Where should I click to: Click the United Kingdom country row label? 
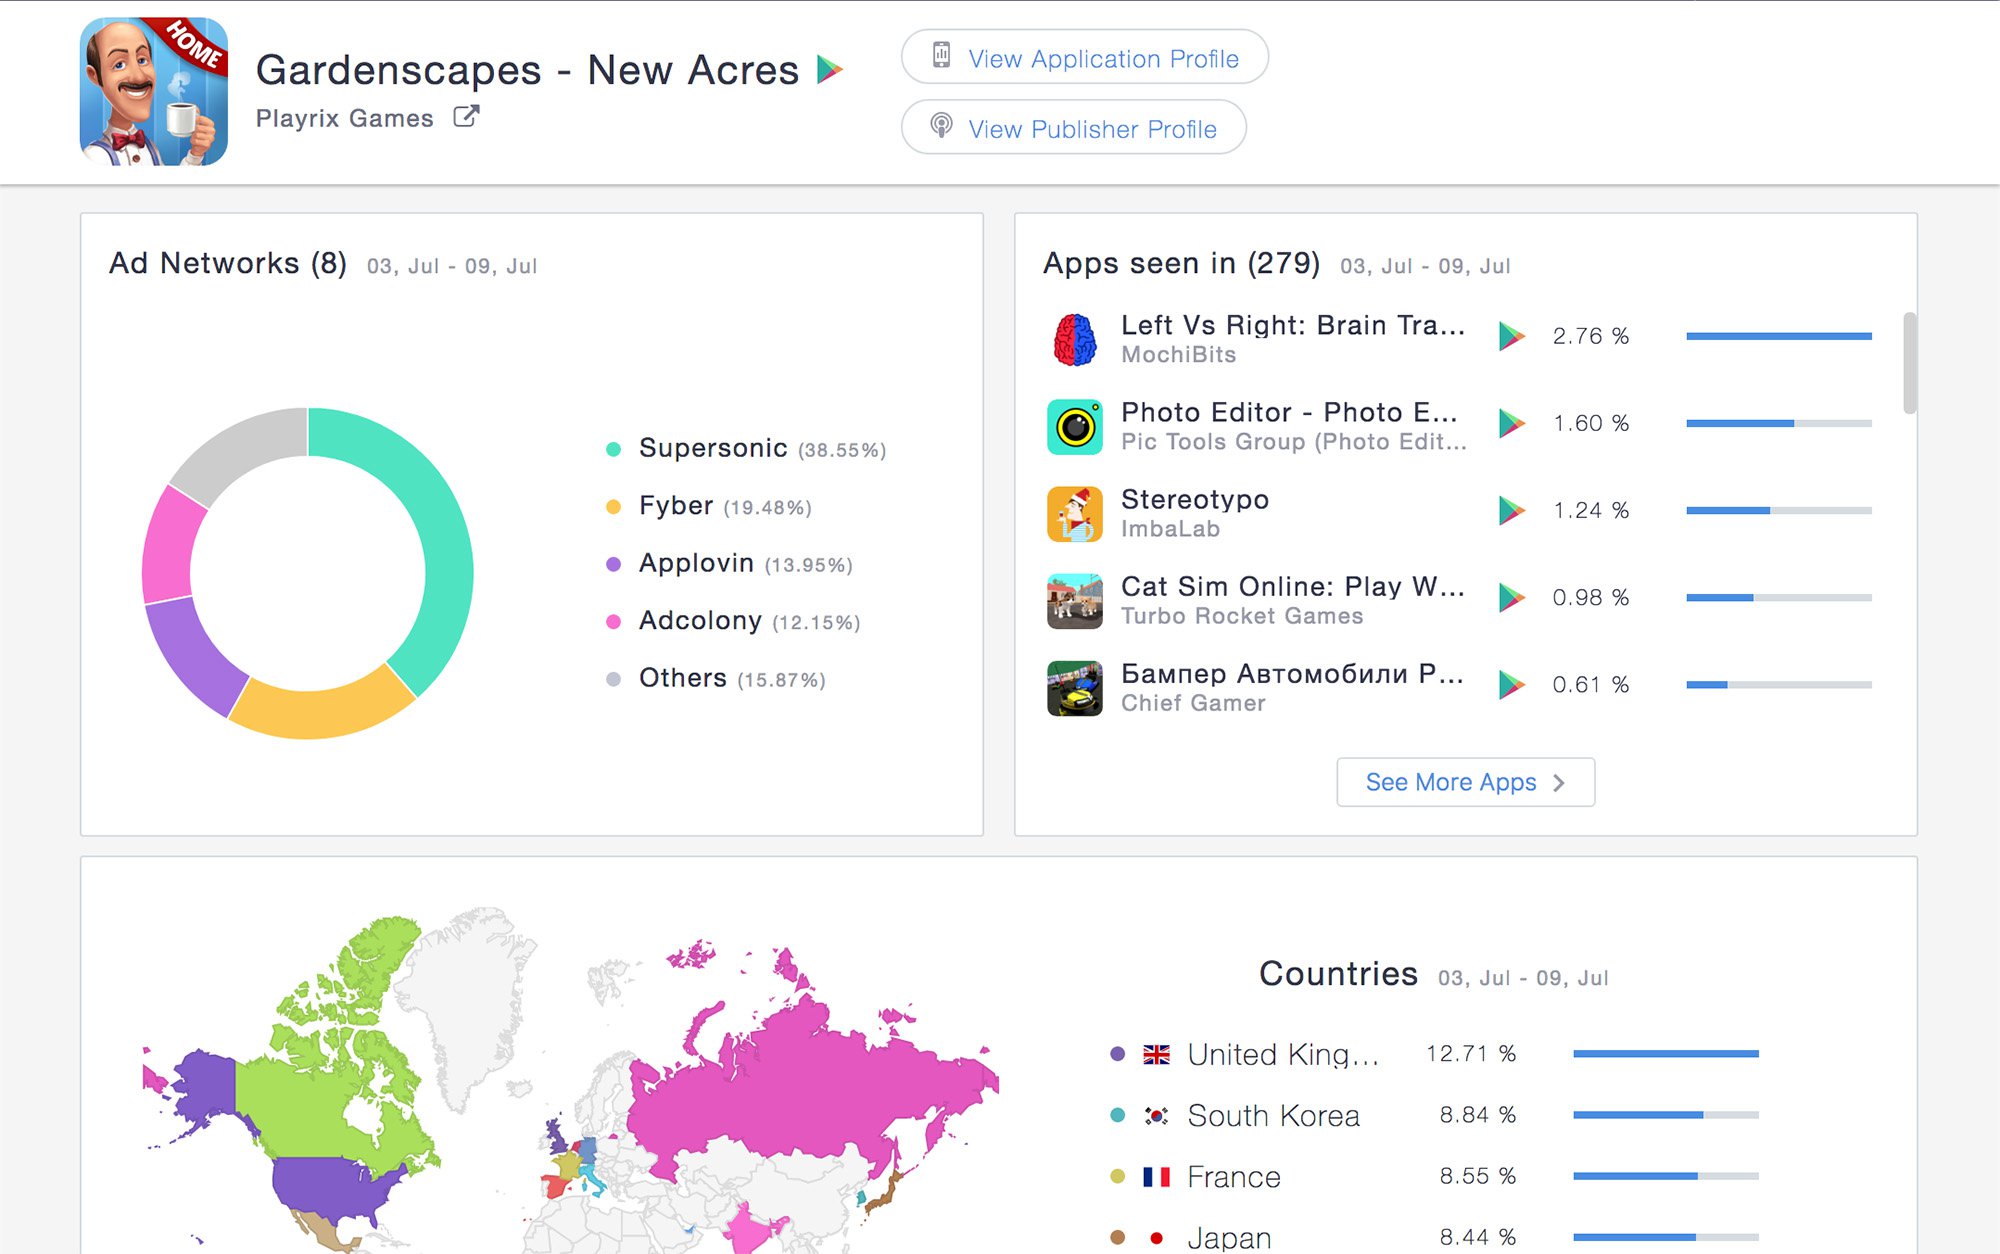(1283, 1054)
